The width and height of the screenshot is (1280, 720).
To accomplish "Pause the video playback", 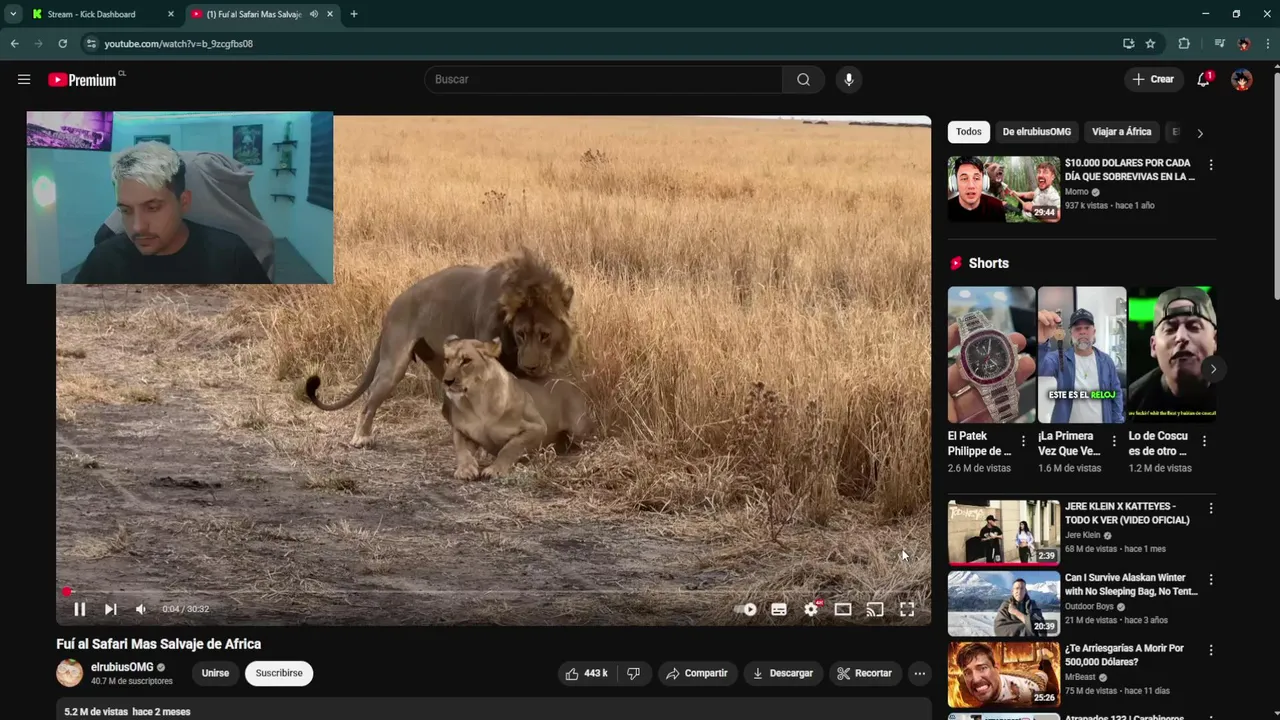I will coord(79,609).
